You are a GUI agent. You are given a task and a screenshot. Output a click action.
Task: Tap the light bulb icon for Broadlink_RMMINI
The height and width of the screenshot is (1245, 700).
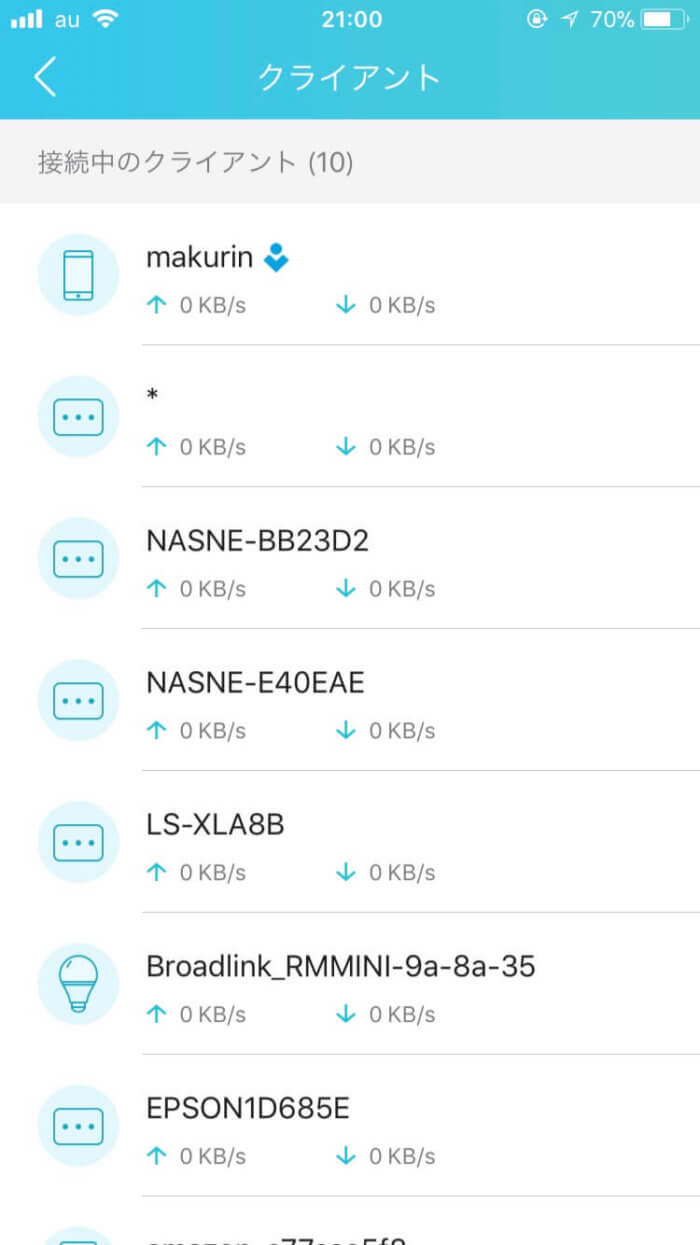(78, 985)
